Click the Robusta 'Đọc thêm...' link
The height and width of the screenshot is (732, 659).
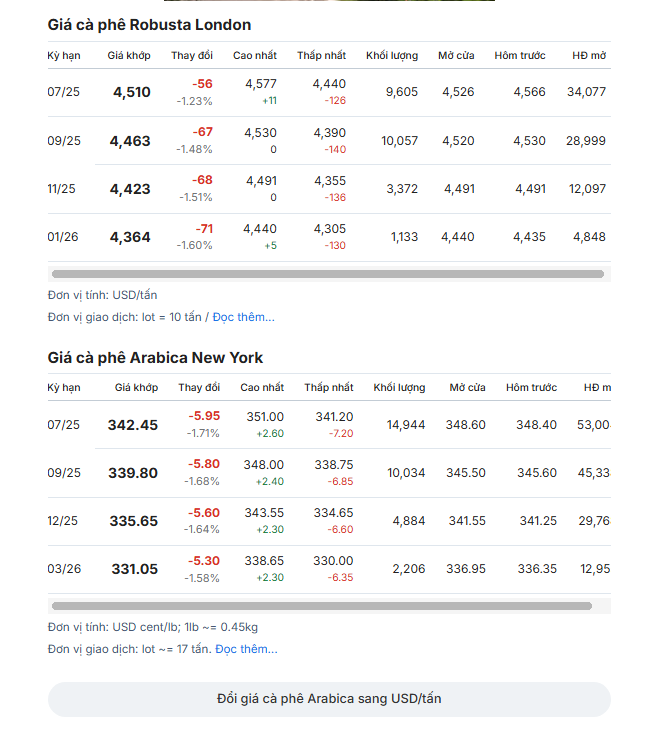pos(244,317)
